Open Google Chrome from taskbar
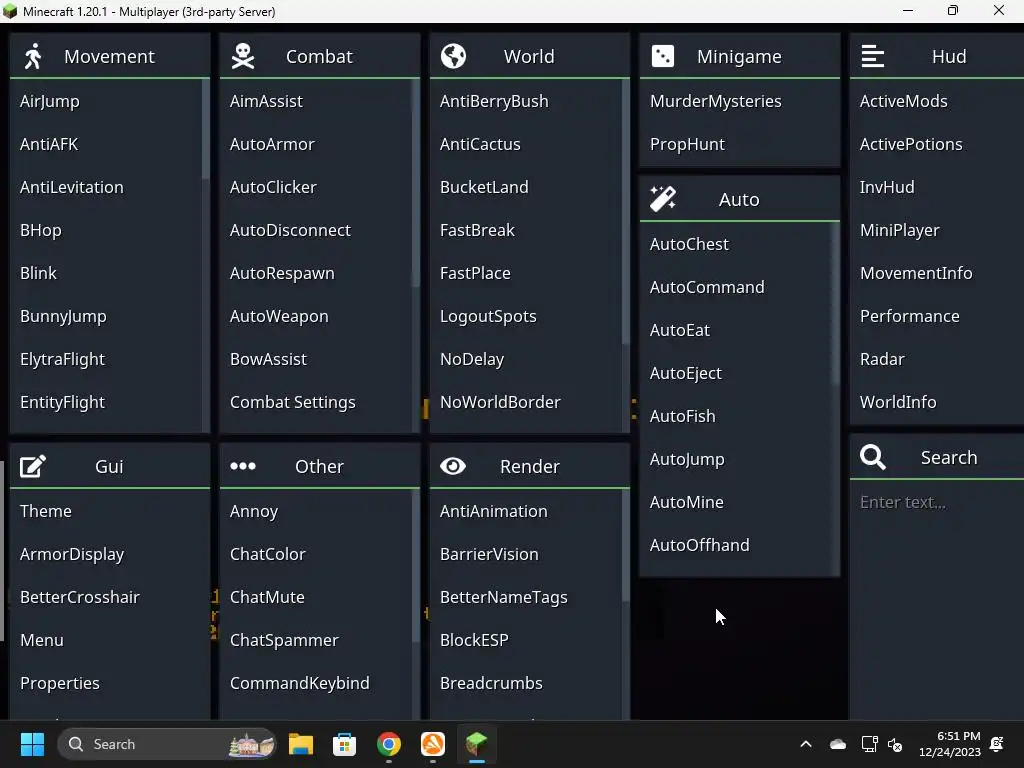Screen dimensions: 1024x768 [x=389, y=744]
